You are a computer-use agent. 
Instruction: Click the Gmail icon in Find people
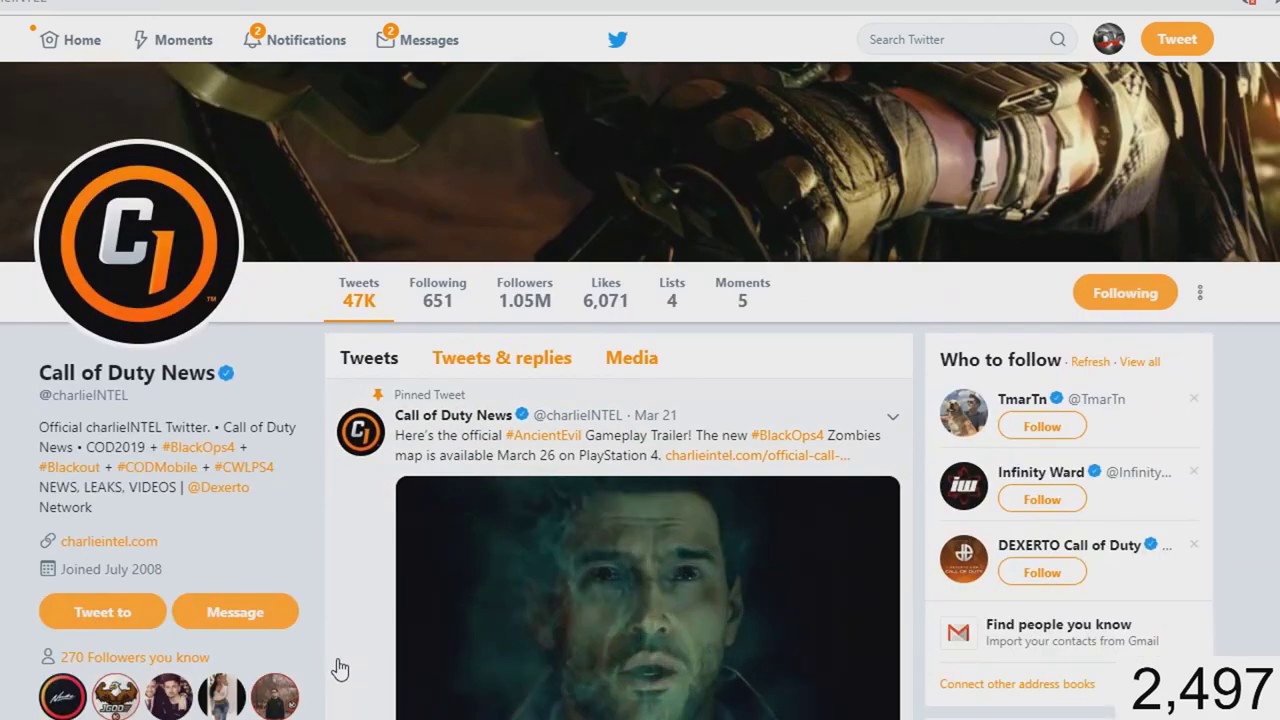click(x=959, y=632)
